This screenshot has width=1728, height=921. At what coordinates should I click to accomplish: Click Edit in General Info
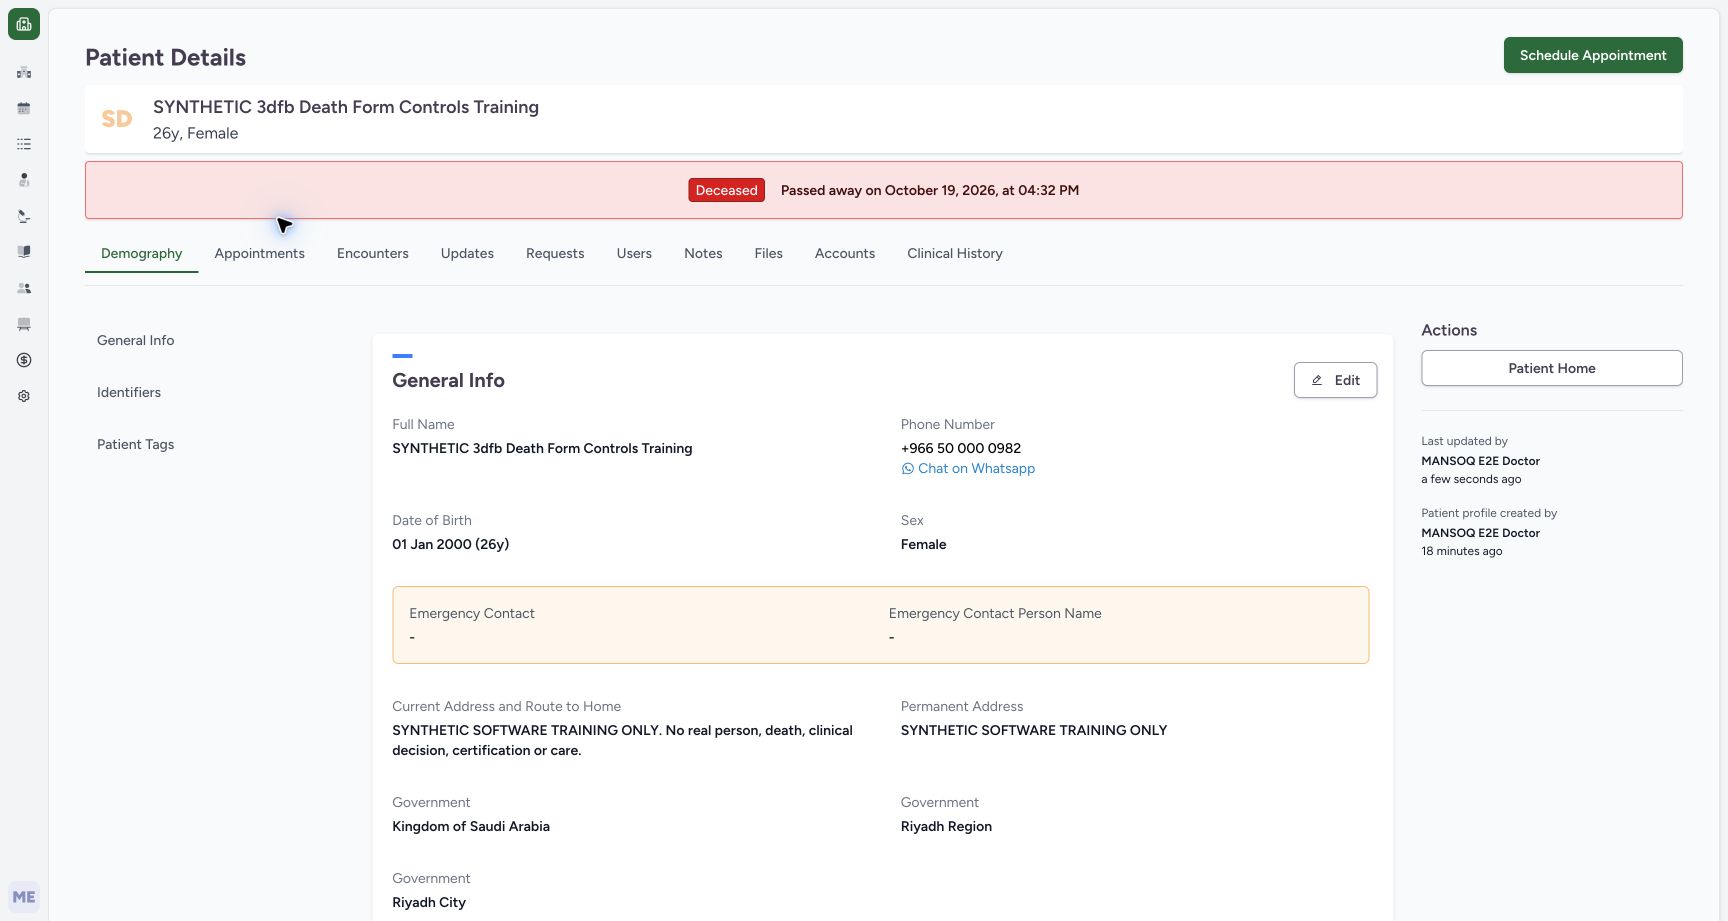(1335, 380)
